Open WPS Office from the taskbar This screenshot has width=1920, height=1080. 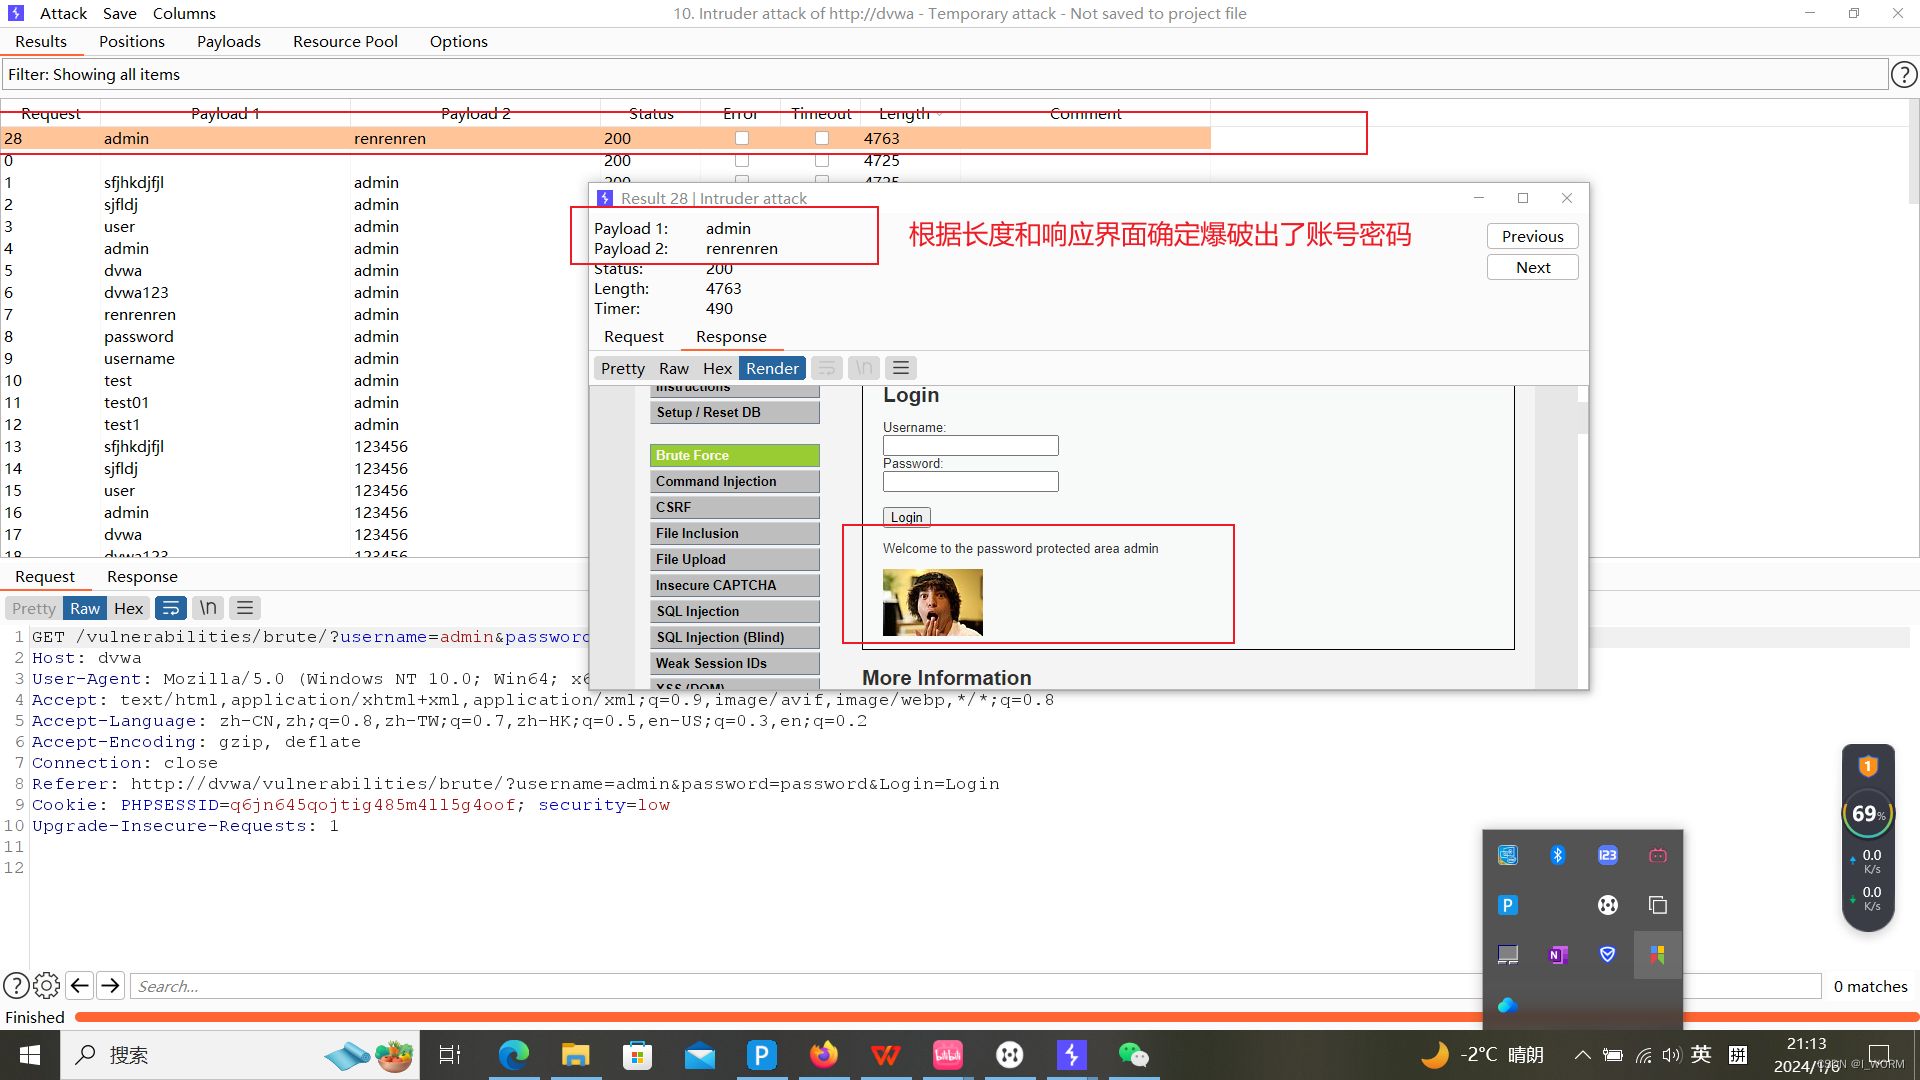click(886, 1055)
